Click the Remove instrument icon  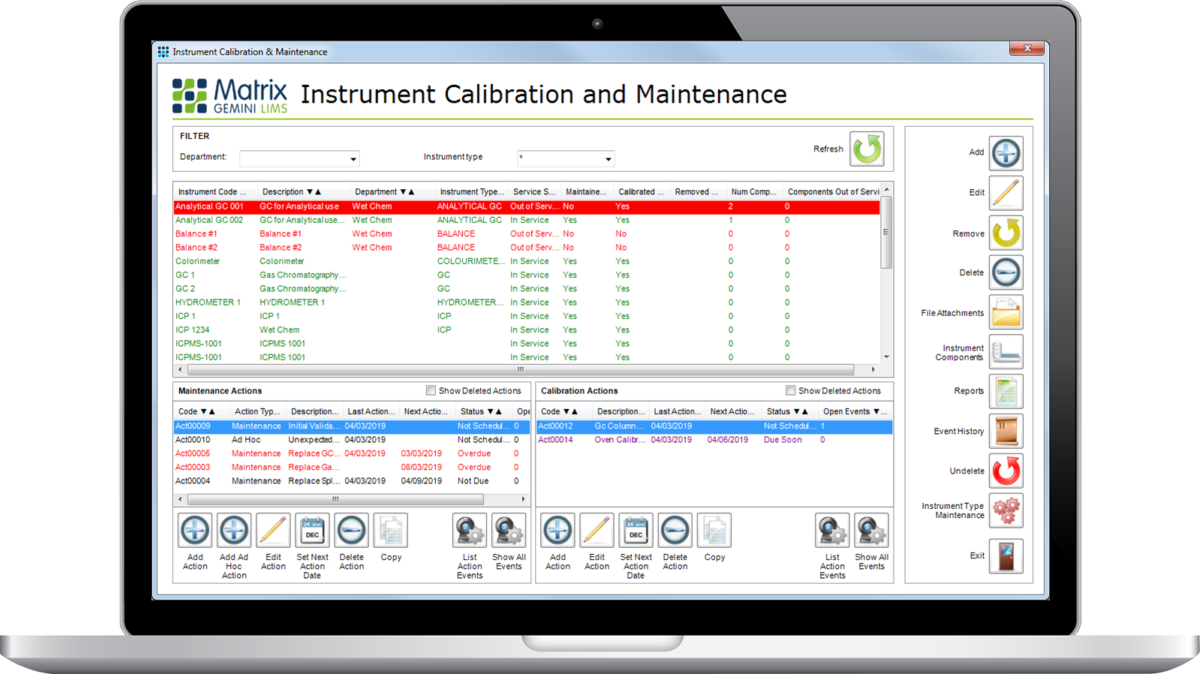tap(1006, 233)
